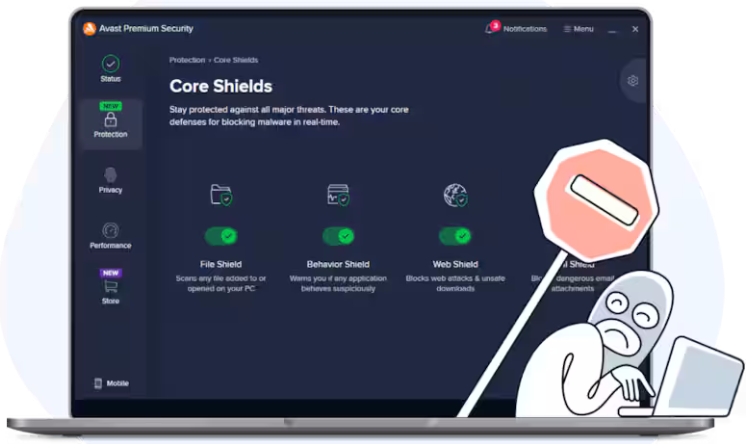
Task: Click the Behavior Shield window icon
Action: [338, 195]
